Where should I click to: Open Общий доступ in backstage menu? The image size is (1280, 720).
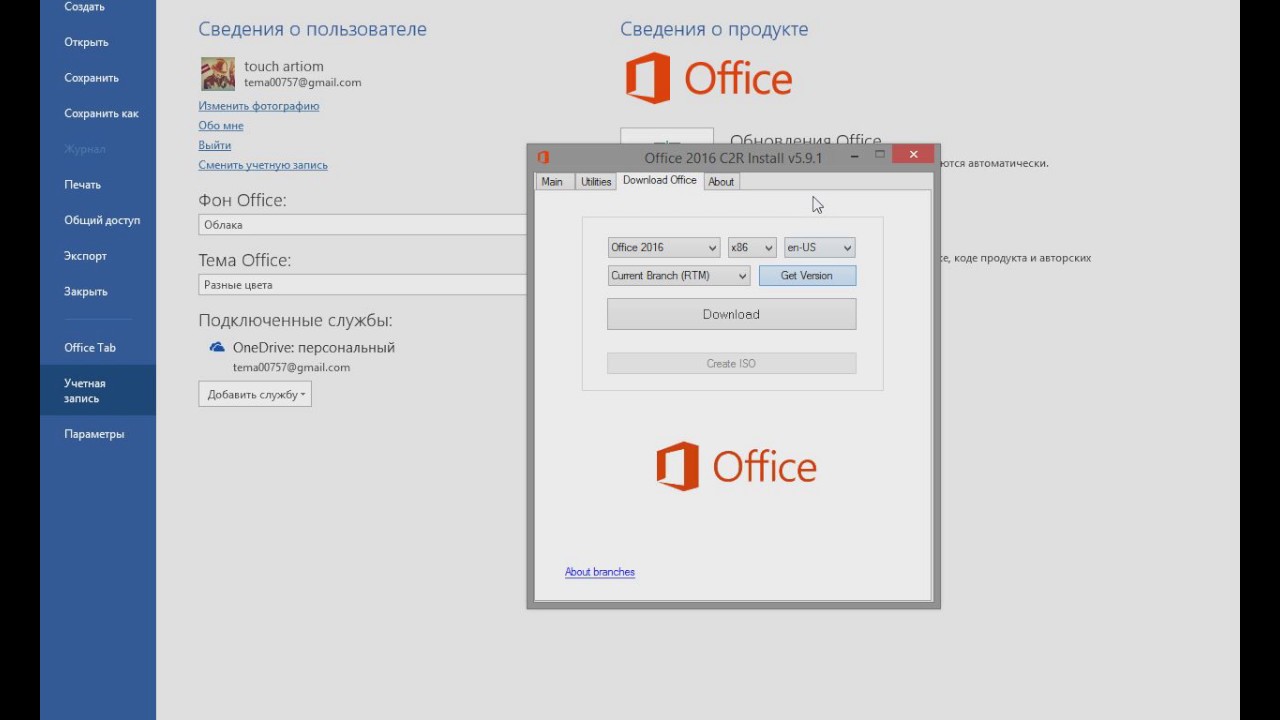(98, 220)
